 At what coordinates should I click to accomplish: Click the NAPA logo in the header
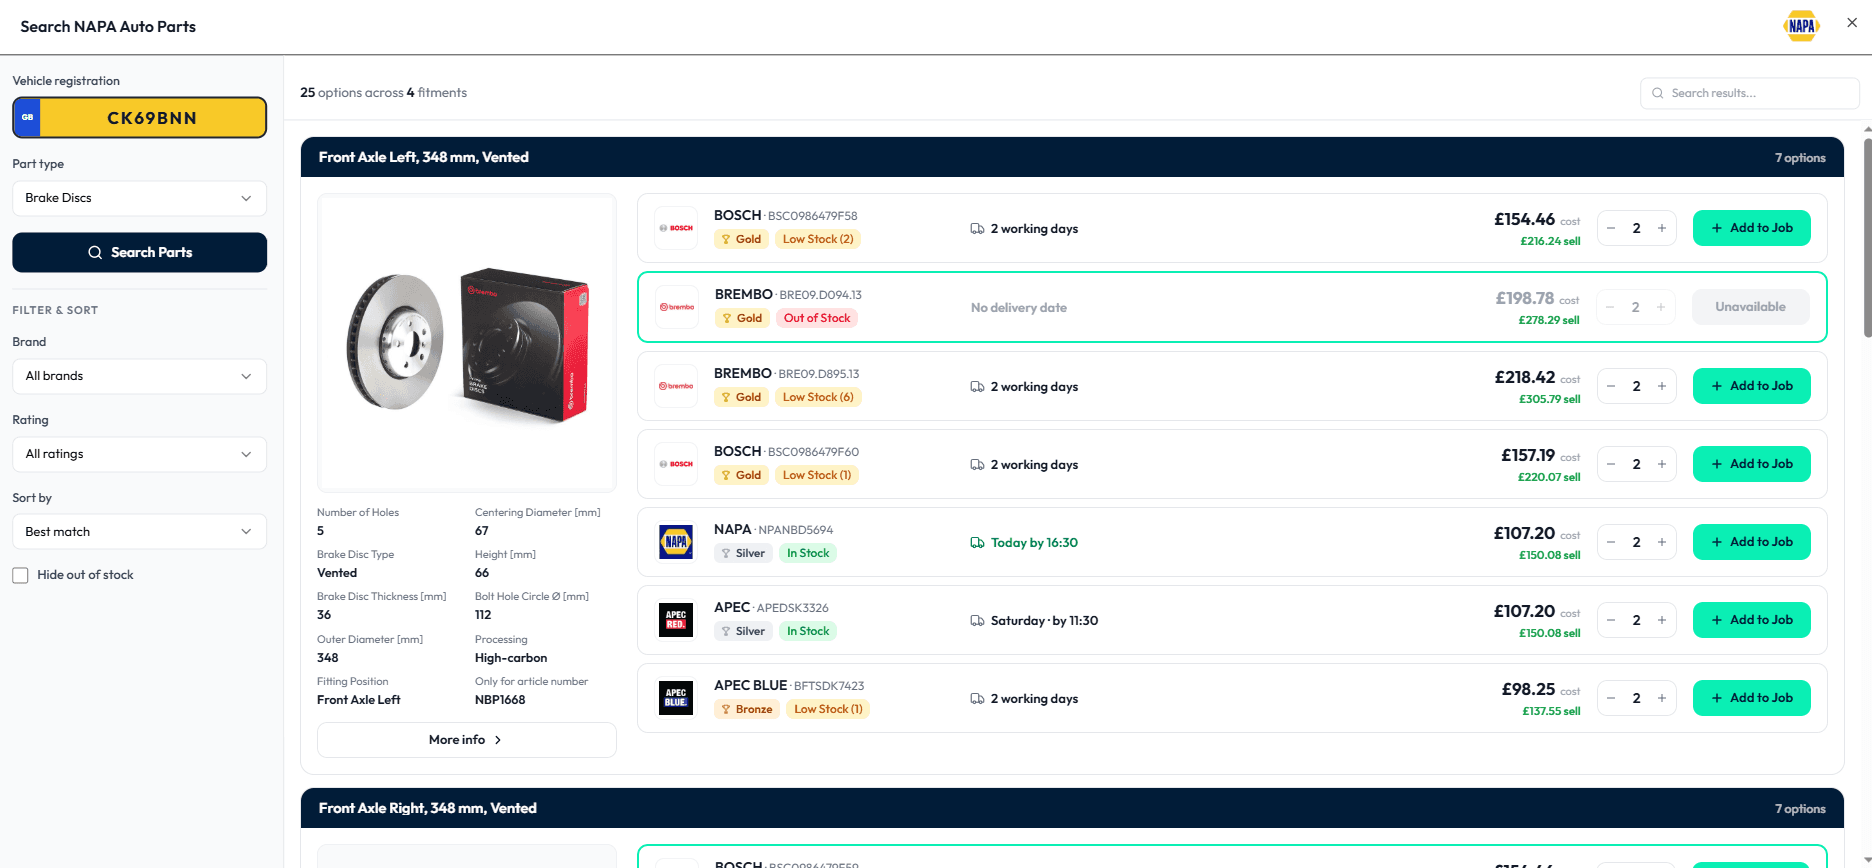(1801, 26)
